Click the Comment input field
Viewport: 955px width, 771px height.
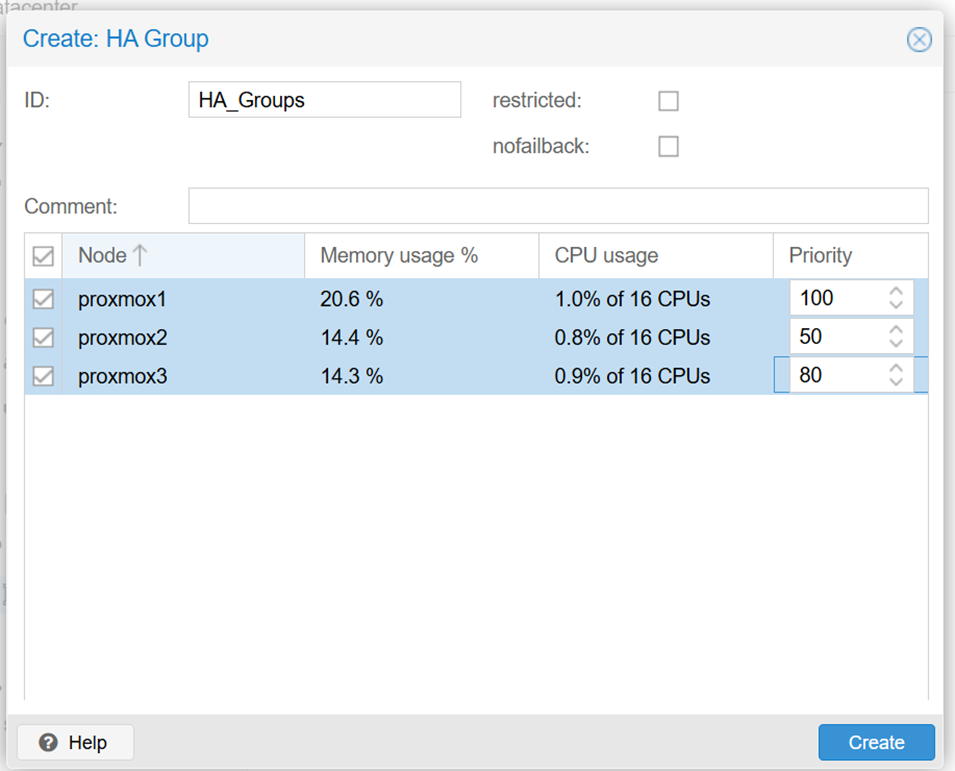557,206
